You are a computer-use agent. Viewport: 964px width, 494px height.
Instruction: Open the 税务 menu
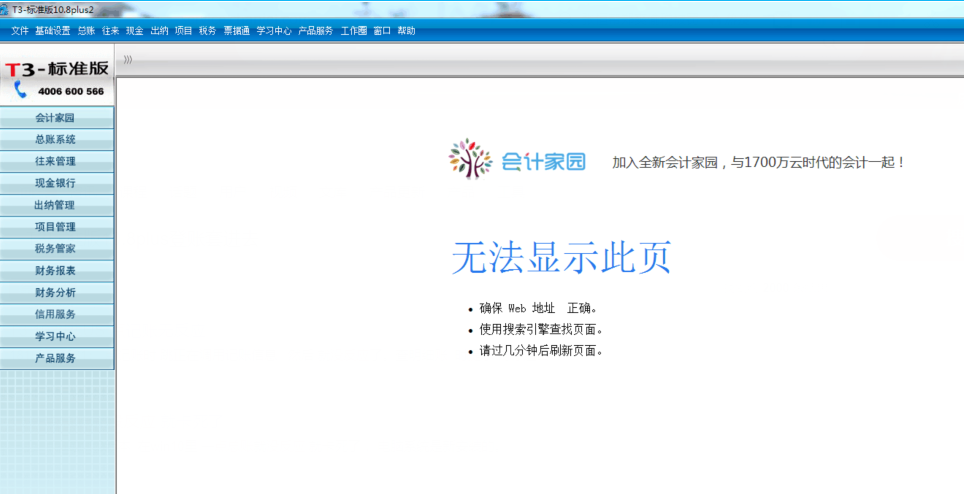[207, 31]
